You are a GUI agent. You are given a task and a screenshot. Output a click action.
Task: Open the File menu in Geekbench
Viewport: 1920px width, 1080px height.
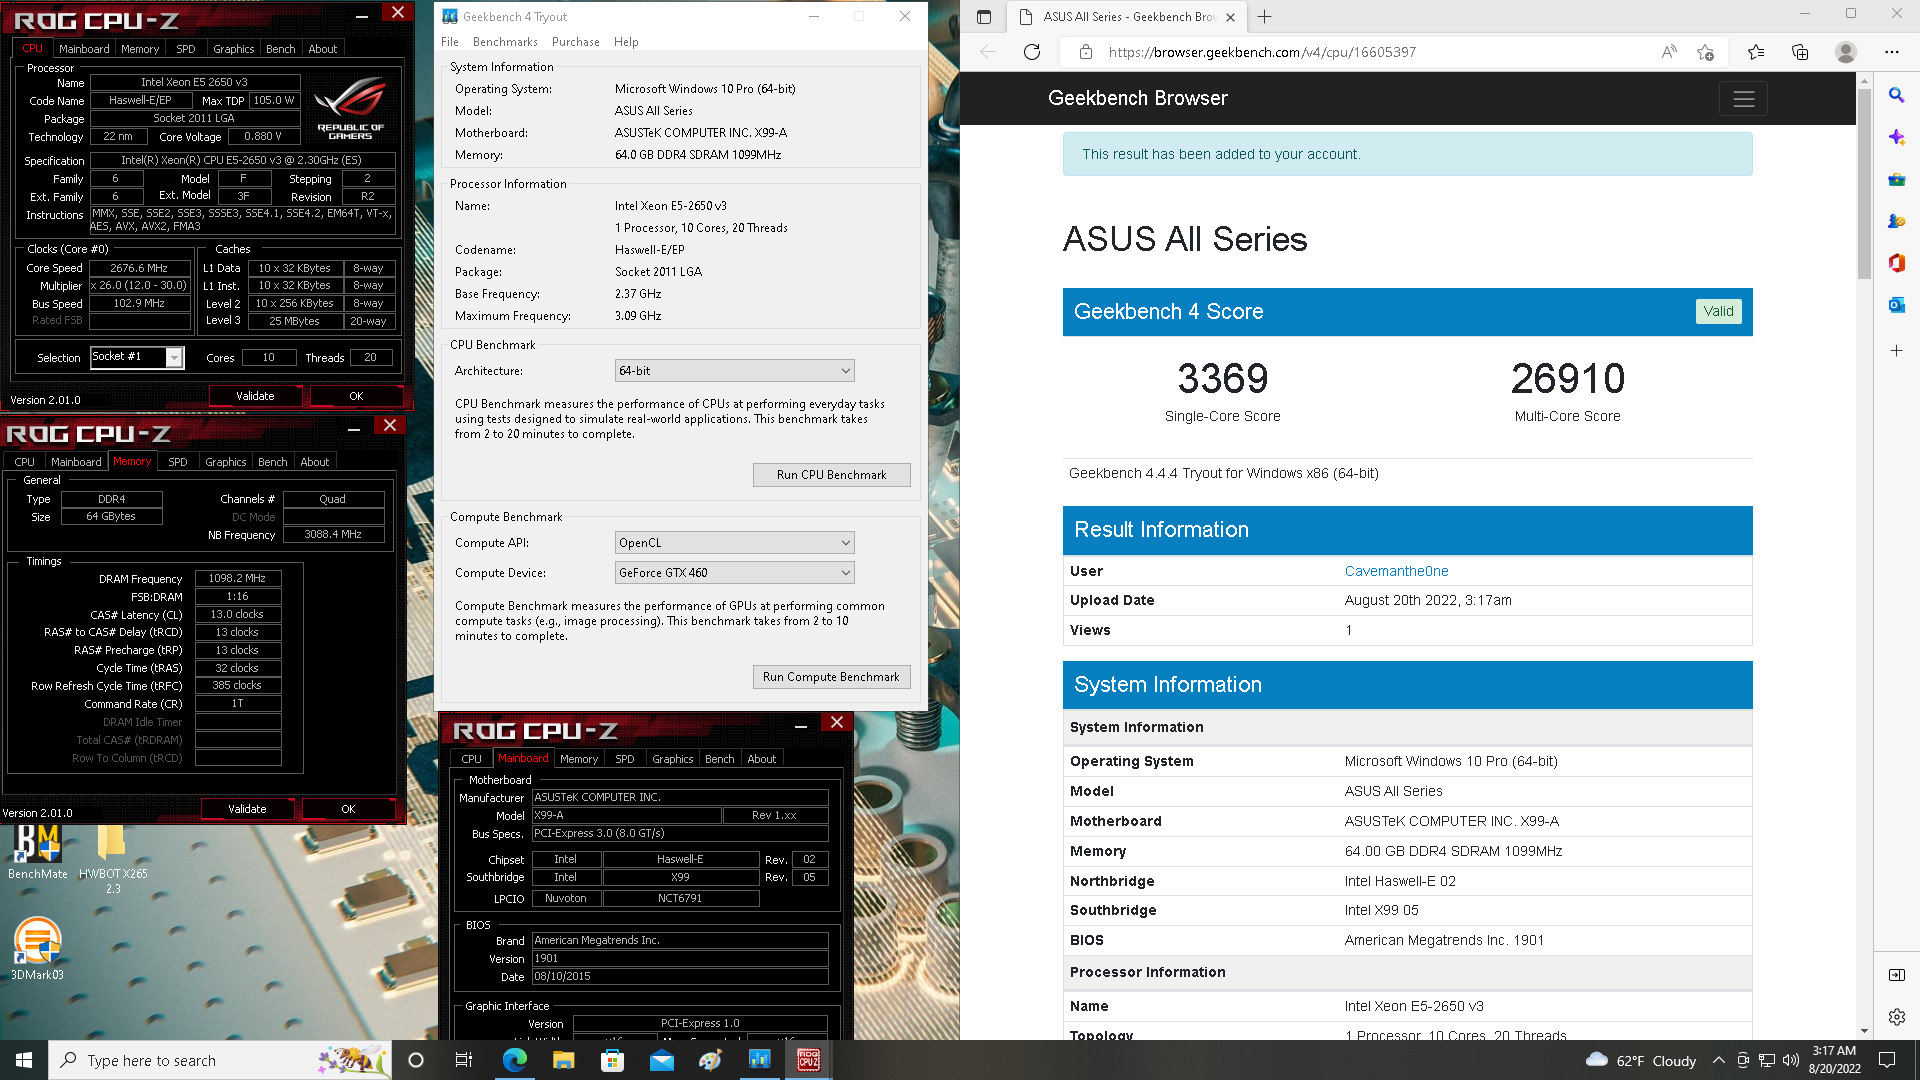(450, 42)
